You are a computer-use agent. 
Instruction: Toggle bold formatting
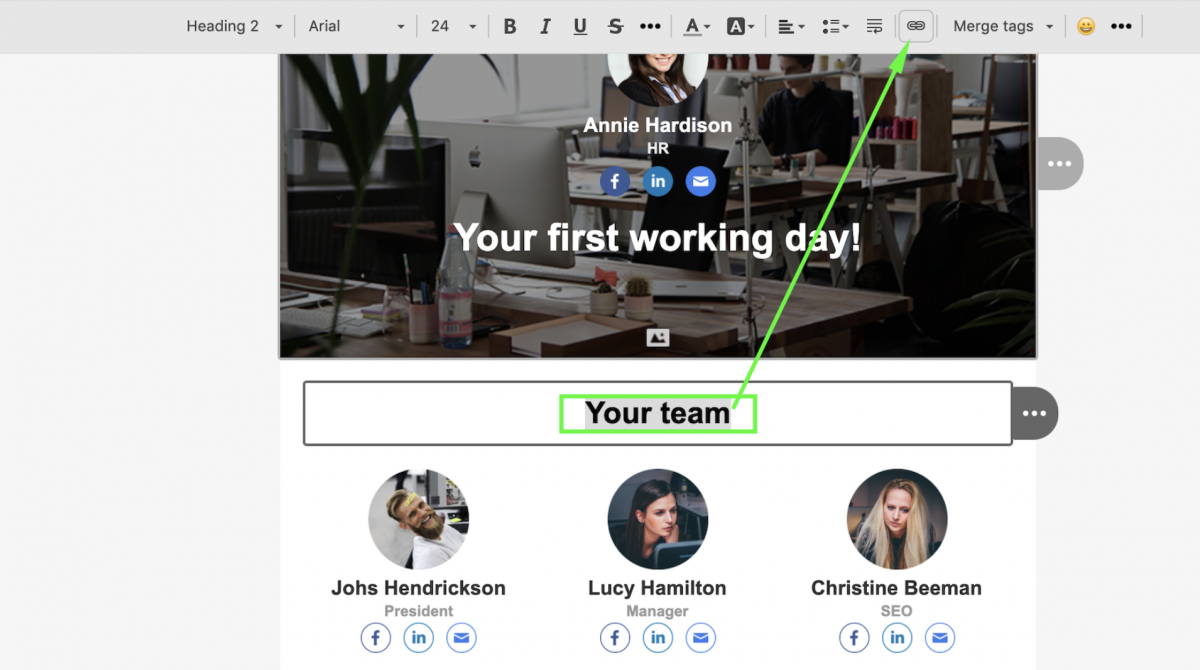coord(510,27)
